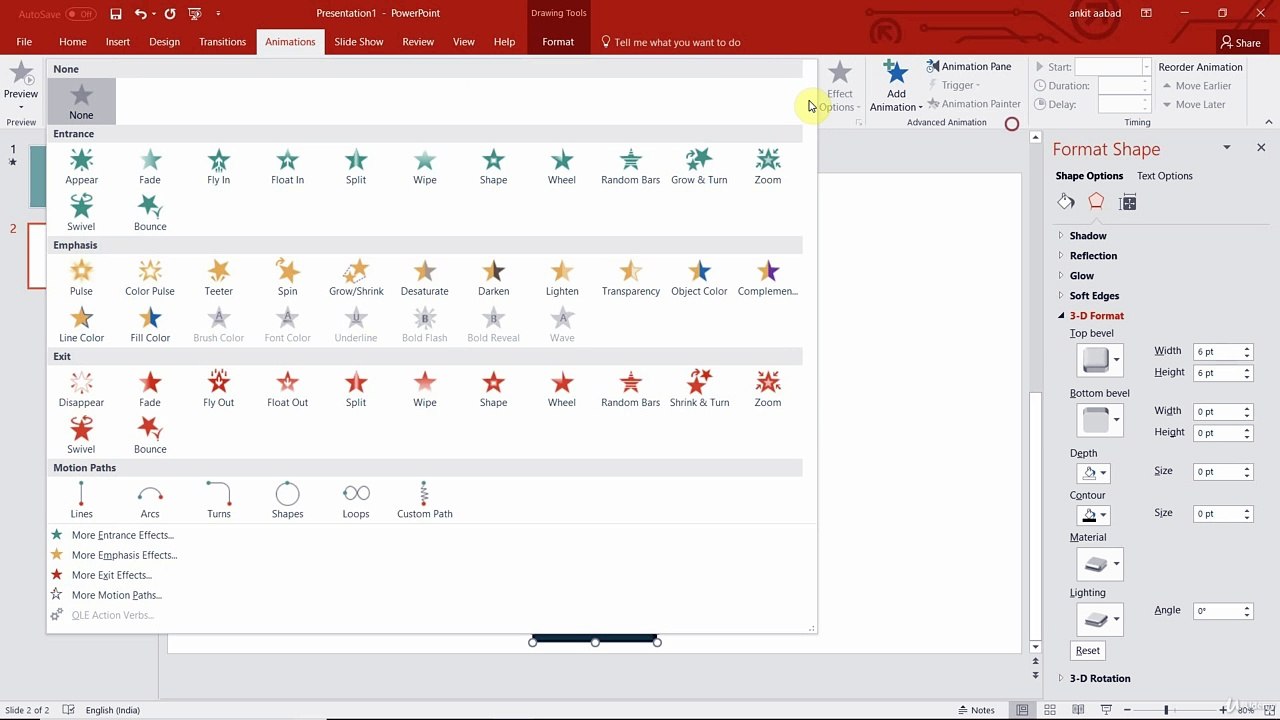Screen dimensions: 1280x720
Task: Select the Desaturate emphasis effect
Action: (424, 277)
